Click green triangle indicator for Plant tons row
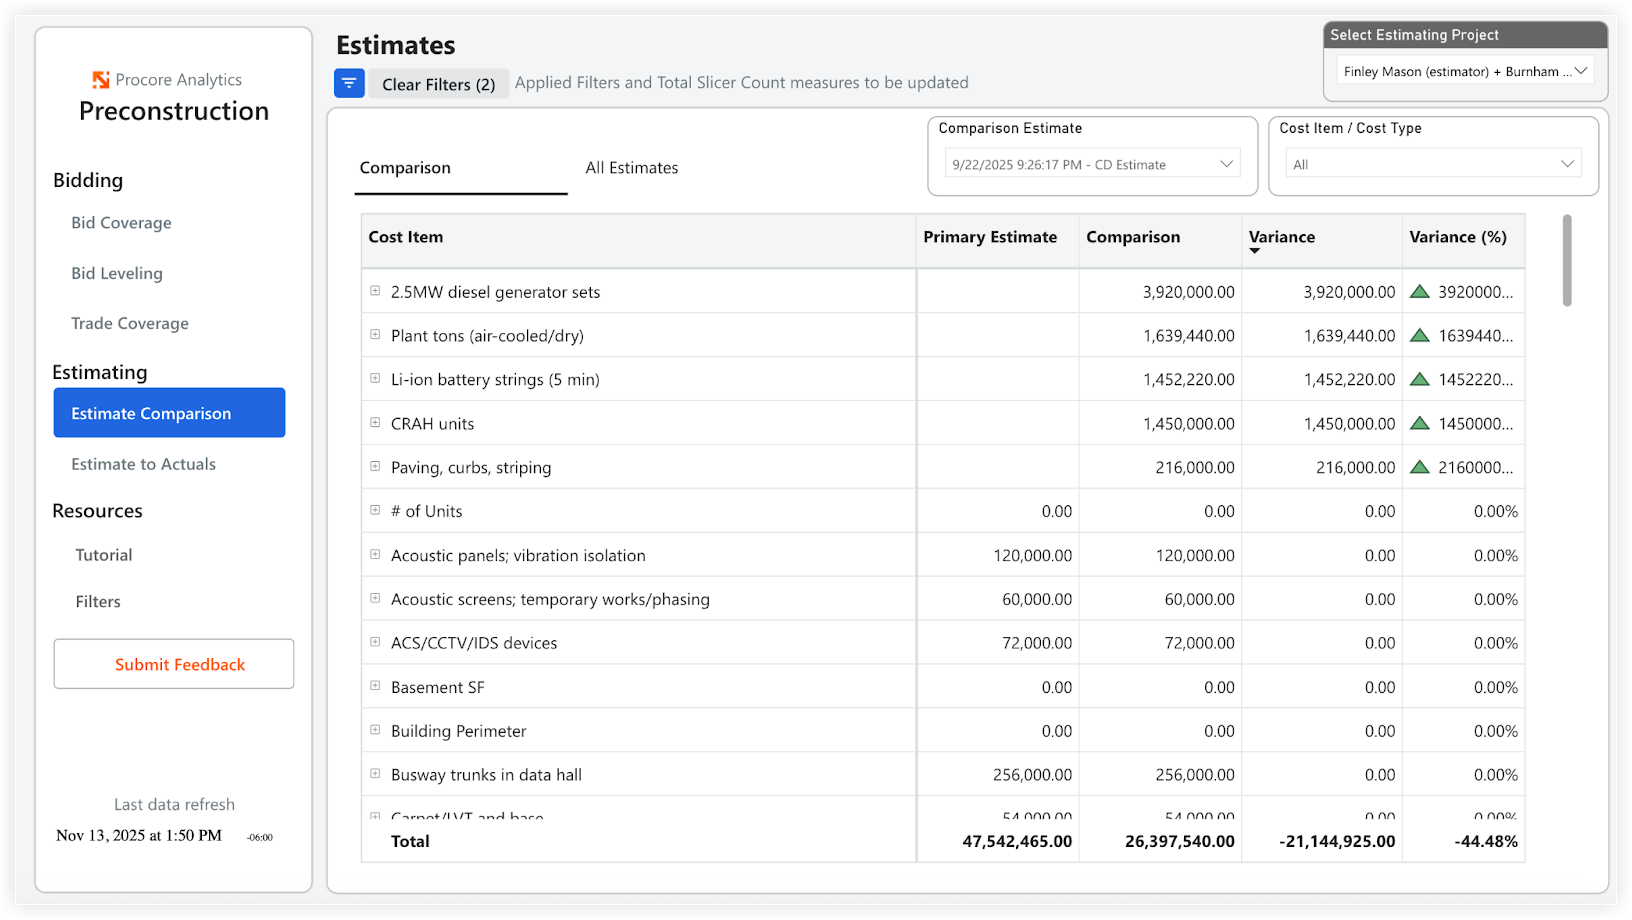Image resolution: width=1632 pixels, height=920 pixels. click(1421, 335)
